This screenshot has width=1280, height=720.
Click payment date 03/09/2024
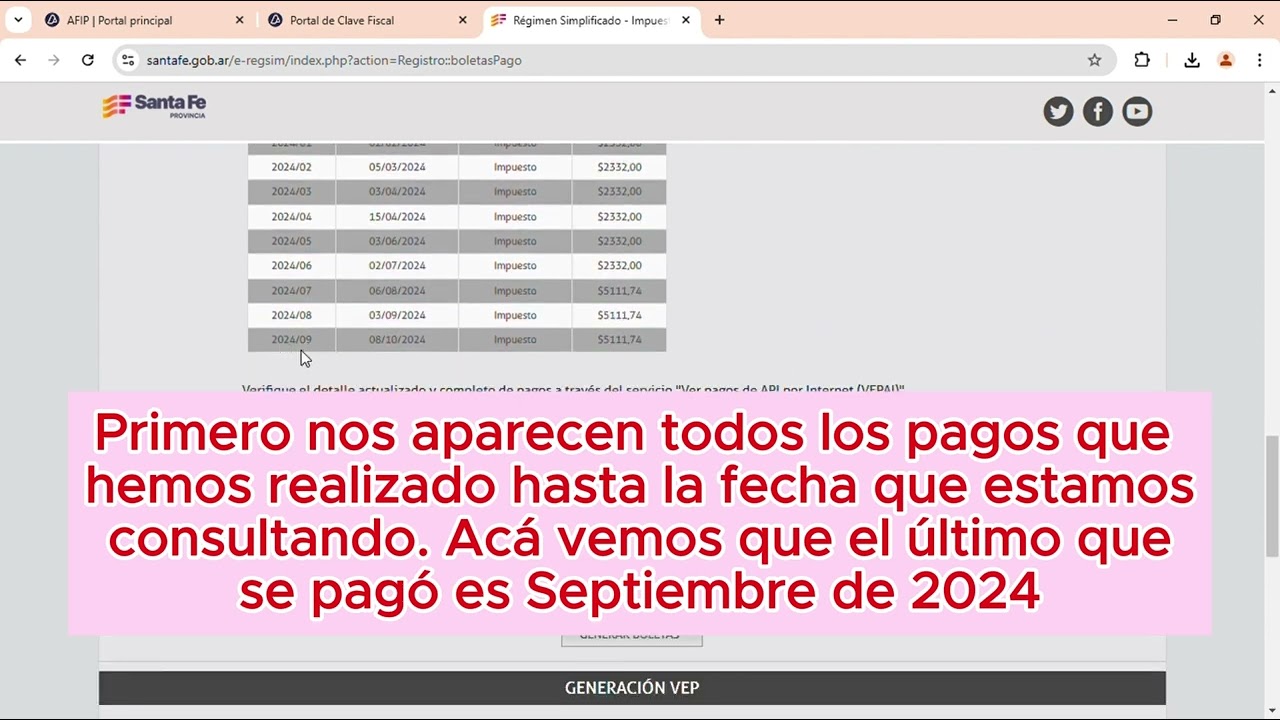click(x=397, y=315)
